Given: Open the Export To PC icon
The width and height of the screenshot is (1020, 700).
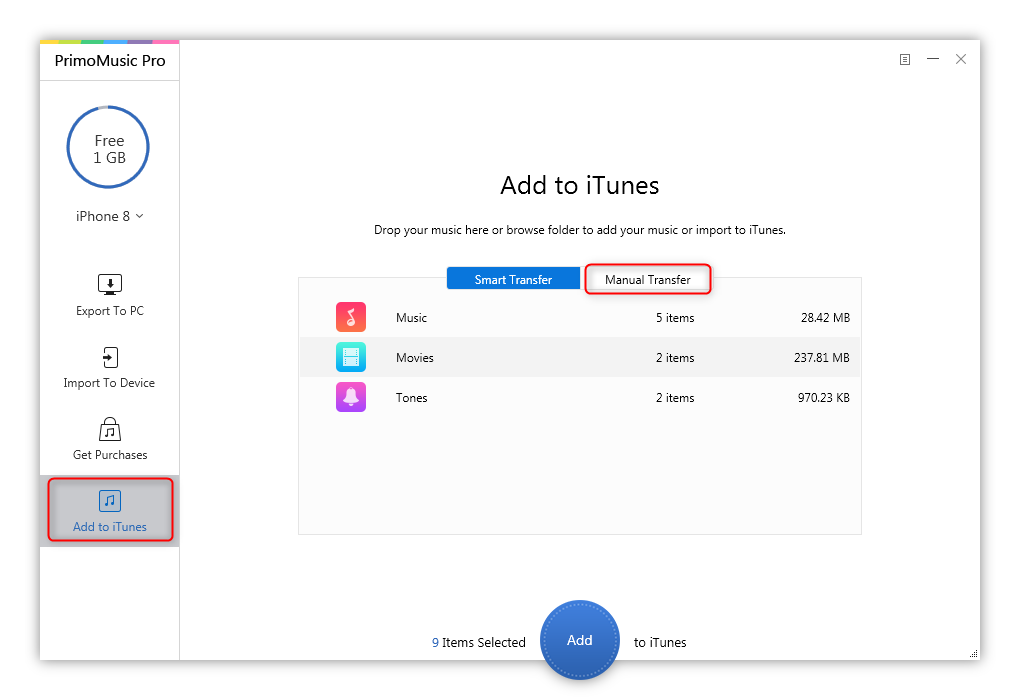Looking at the screenshot, I should pos(109,284).
